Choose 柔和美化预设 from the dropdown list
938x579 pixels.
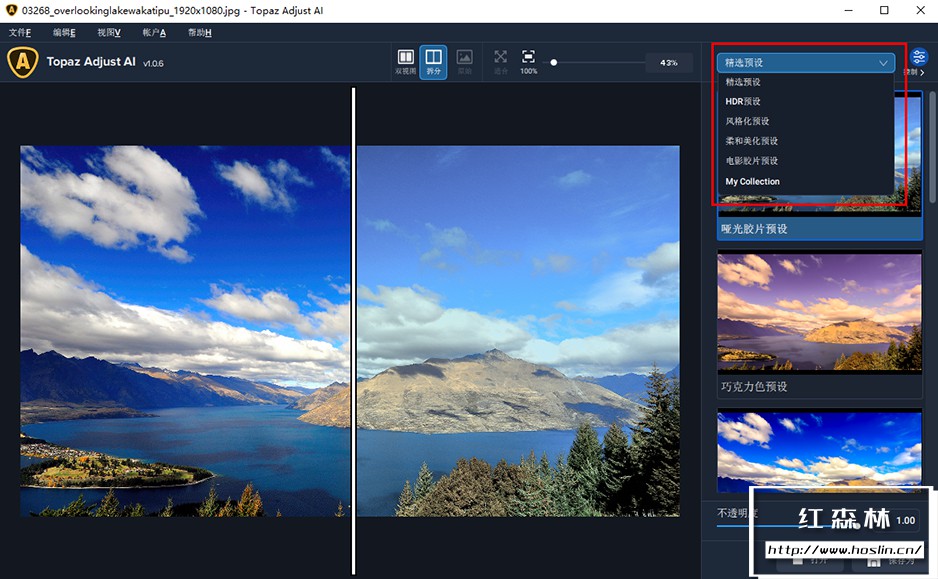[806, 141]
